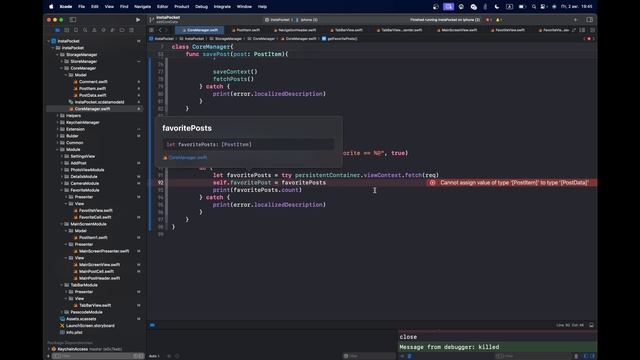Open the Debug menu

(201, 7)
